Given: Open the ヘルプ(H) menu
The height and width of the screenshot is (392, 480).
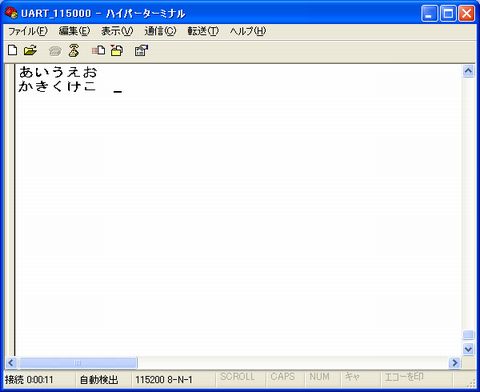Looking at the screenshot, I should 248,31.
